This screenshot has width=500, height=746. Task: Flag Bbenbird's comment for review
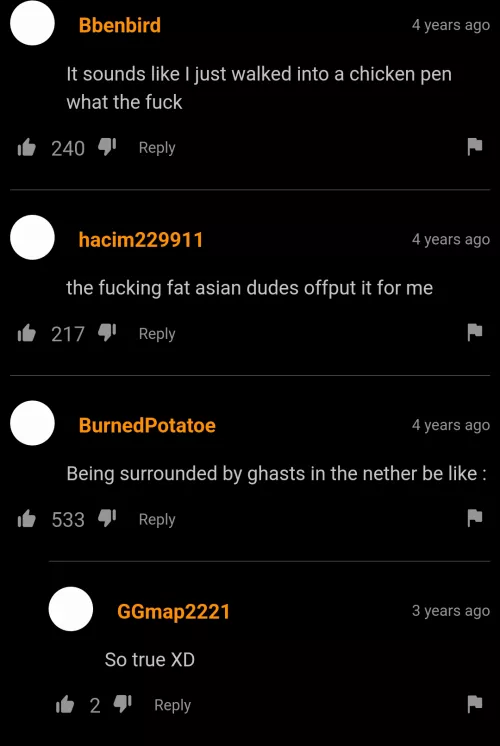pyautogui.click(x=474, y=147)
